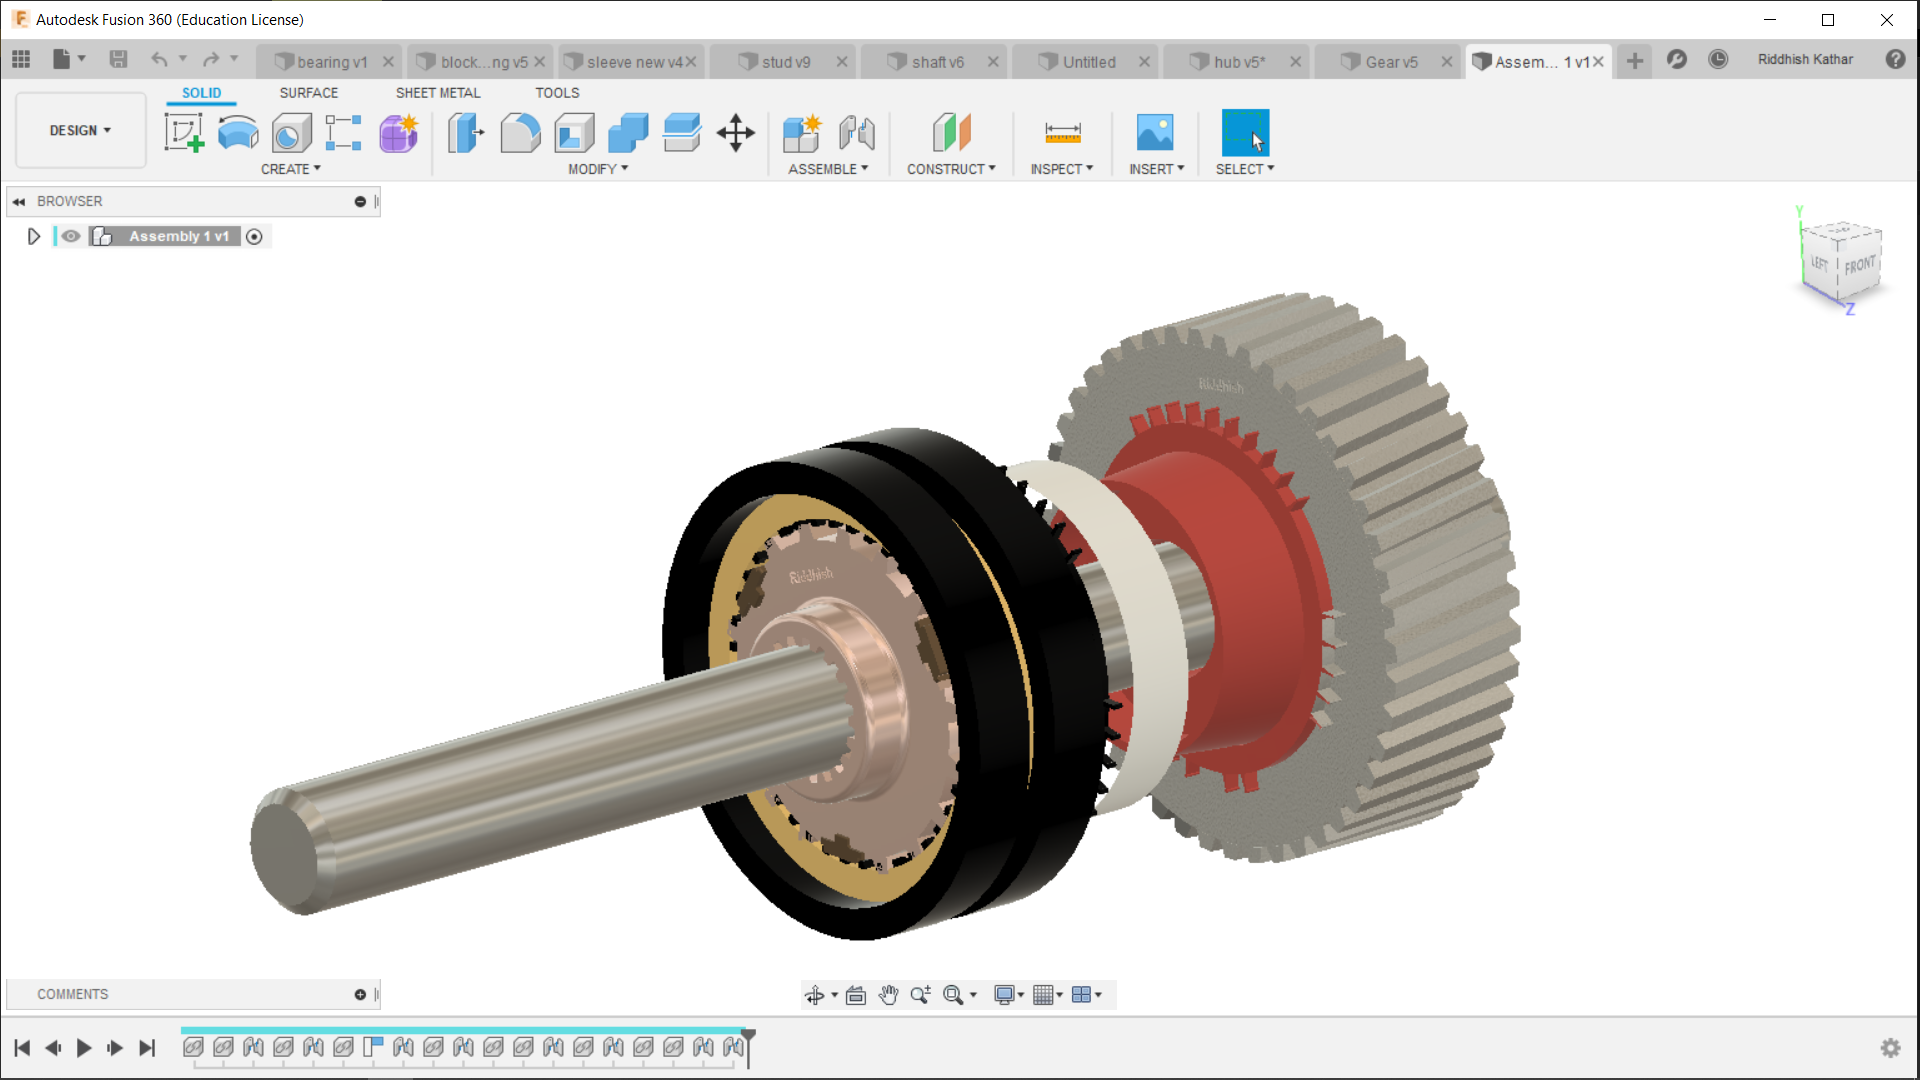Open the job status clock icon
Viewport: 1920px width, 1080px height.
pyautogui.click(x=1718, y=59)
